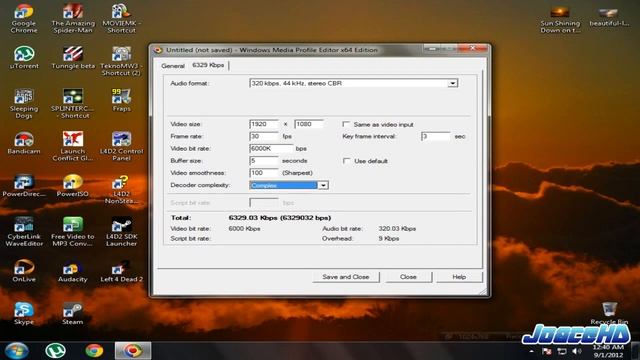Launch Fraps from the desktop

[121, 100]
